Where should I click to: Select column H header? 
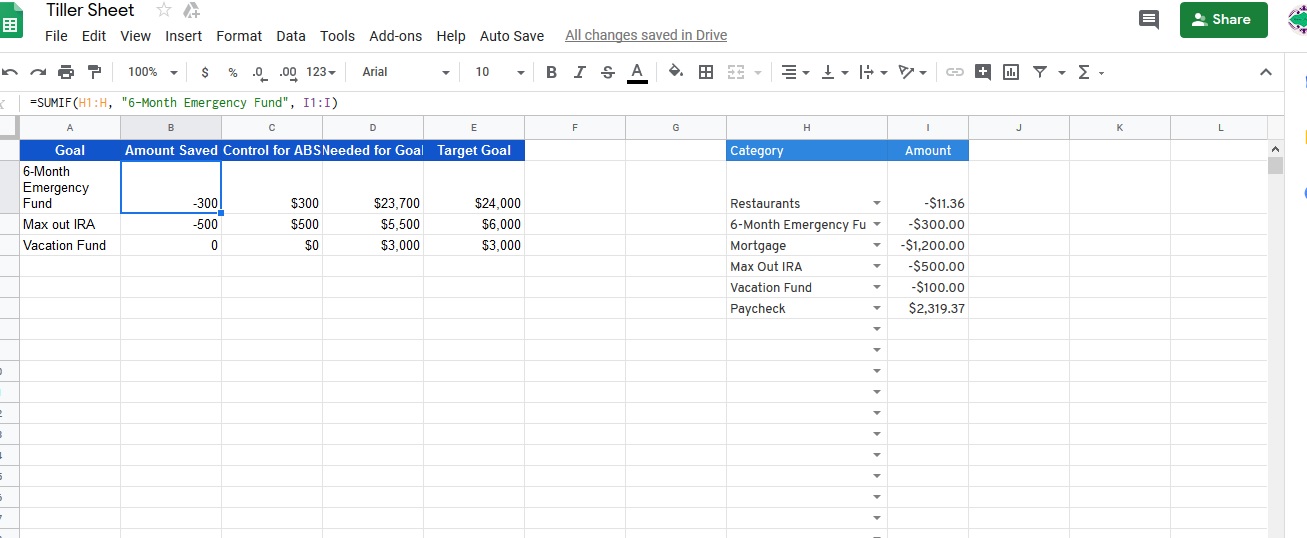pyautogui.click(x=807, y=127)
